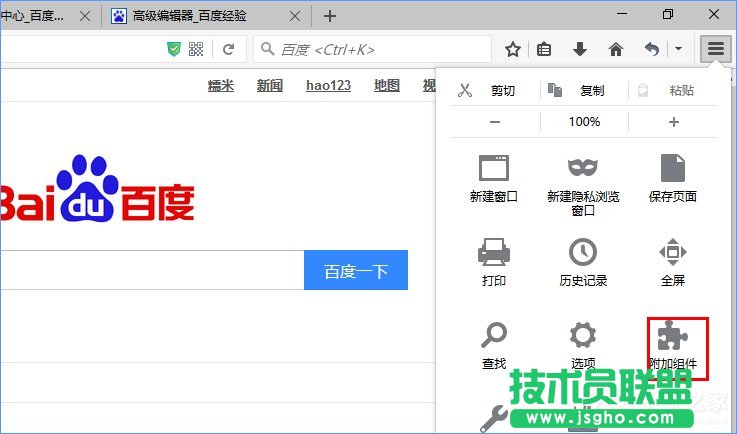Click the green shield security icon
737x434 pixels.
[x=174, y=49]
